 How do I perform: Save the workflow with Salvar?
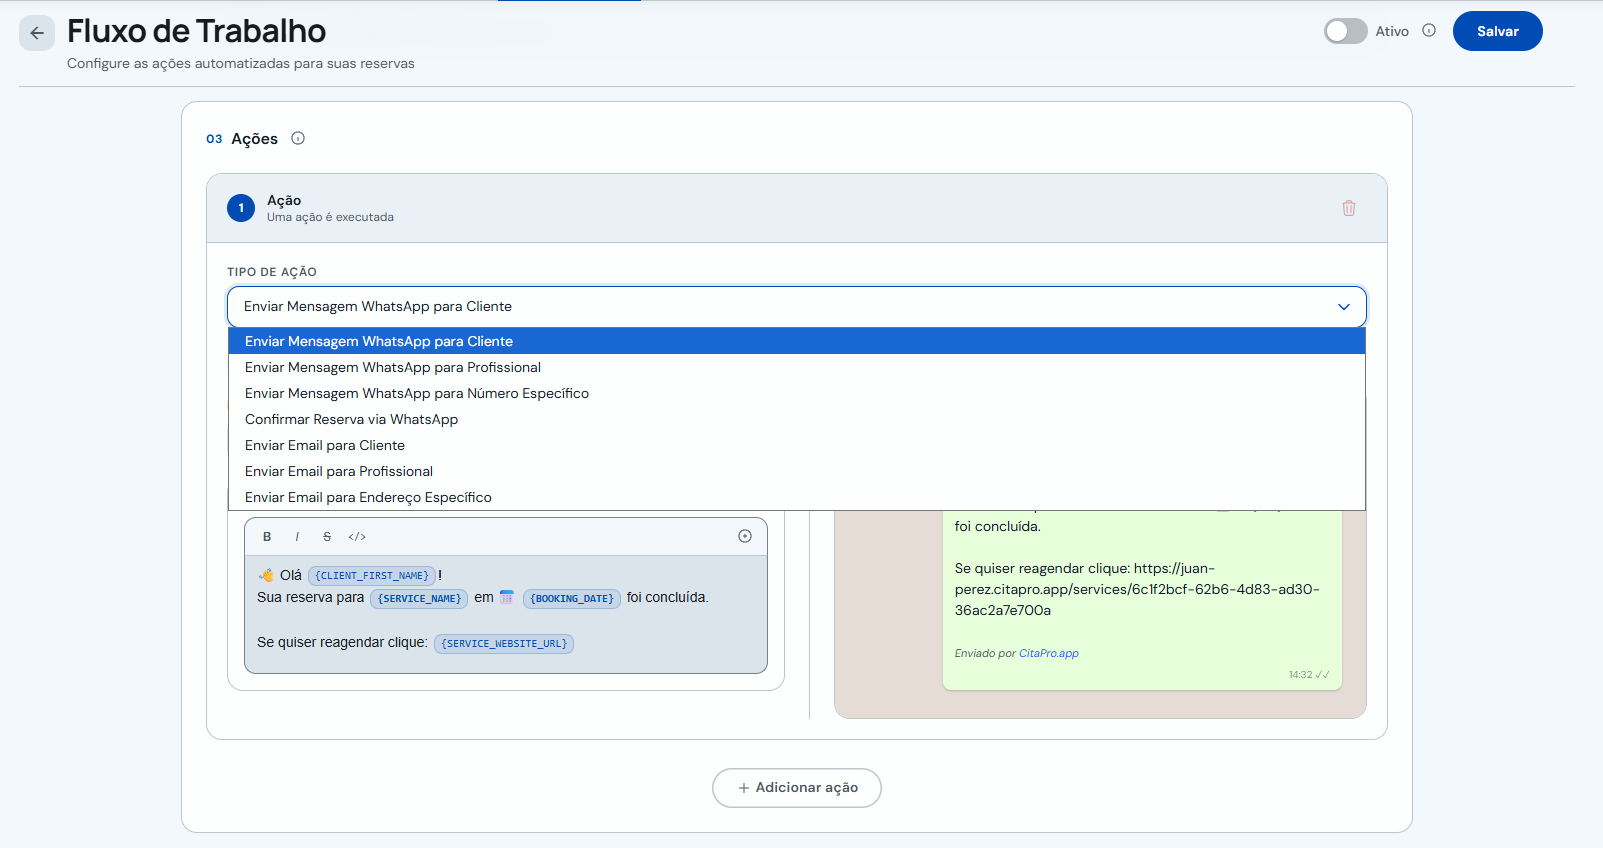tap(1497, 31)
